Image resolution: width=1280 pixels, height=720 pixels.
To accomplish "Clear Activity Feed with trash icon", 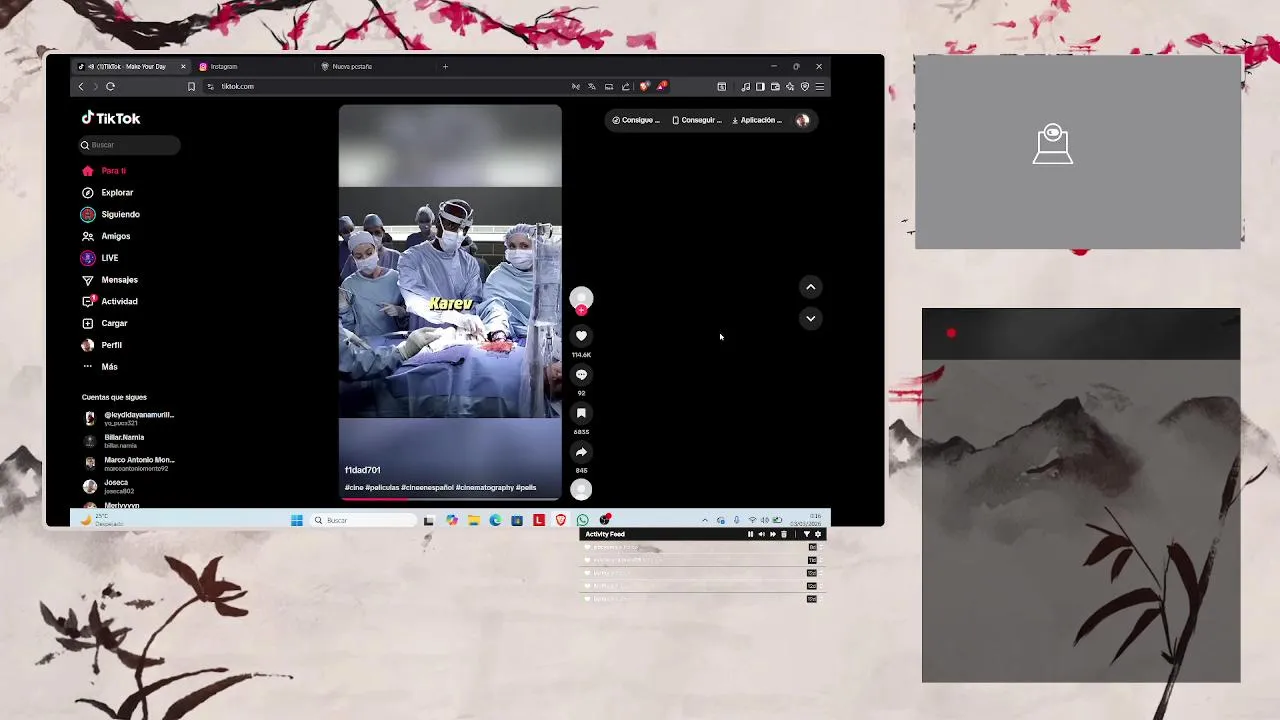I will click(783, 534).
